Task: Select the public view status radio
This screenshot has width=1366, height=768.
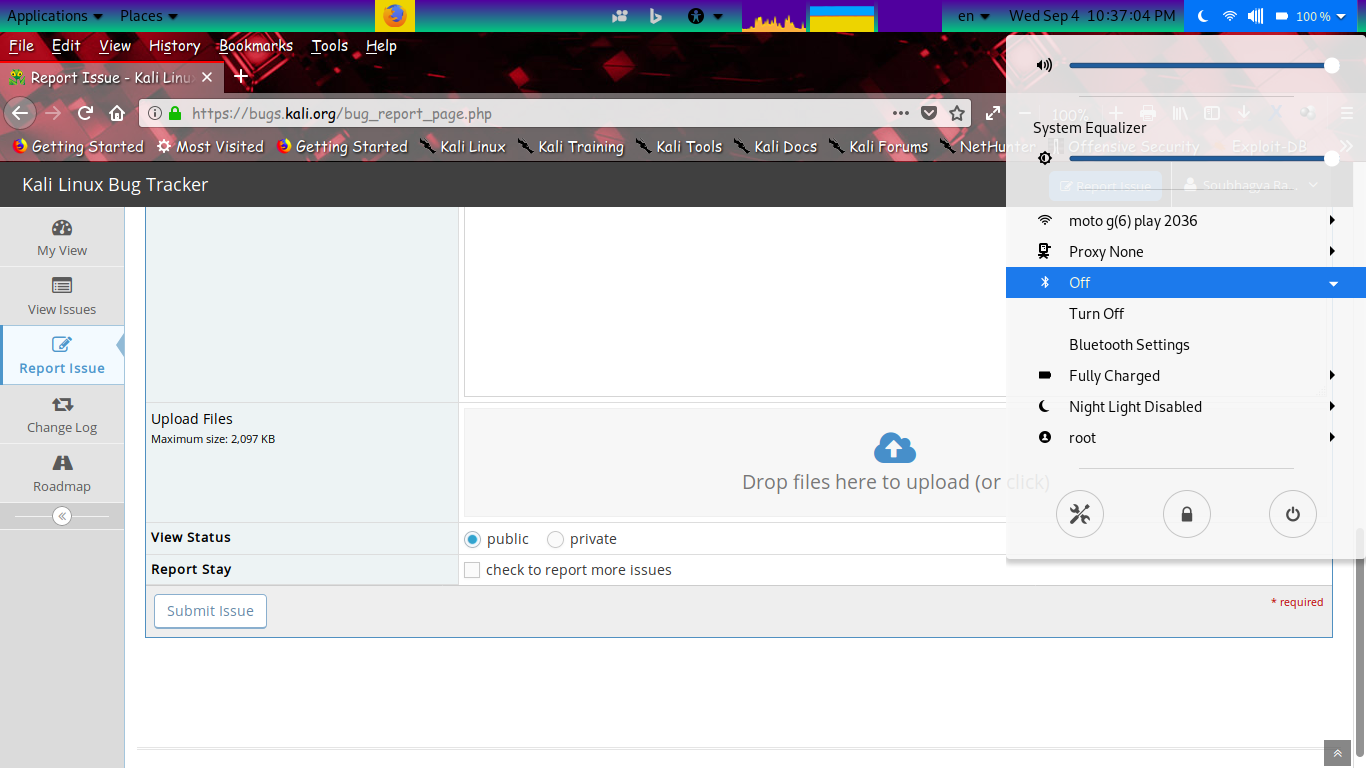Action: (473, 540)
